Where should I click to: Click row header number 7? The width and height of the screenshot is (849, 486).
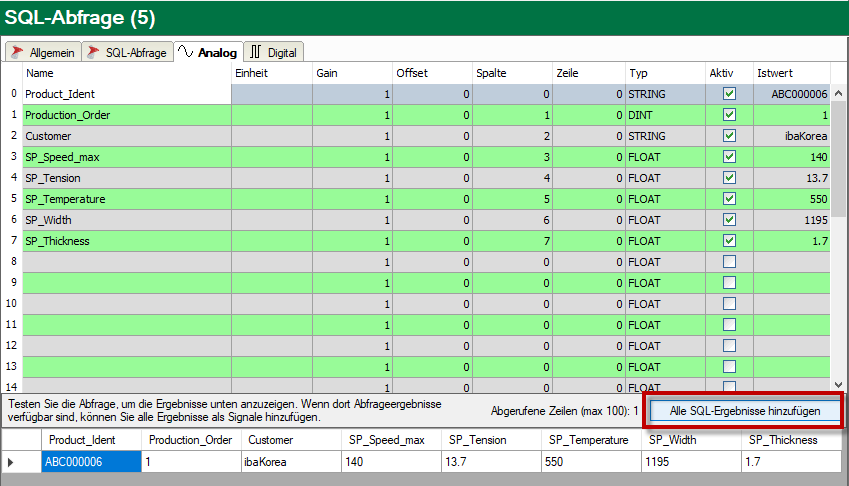pos(14,240)
